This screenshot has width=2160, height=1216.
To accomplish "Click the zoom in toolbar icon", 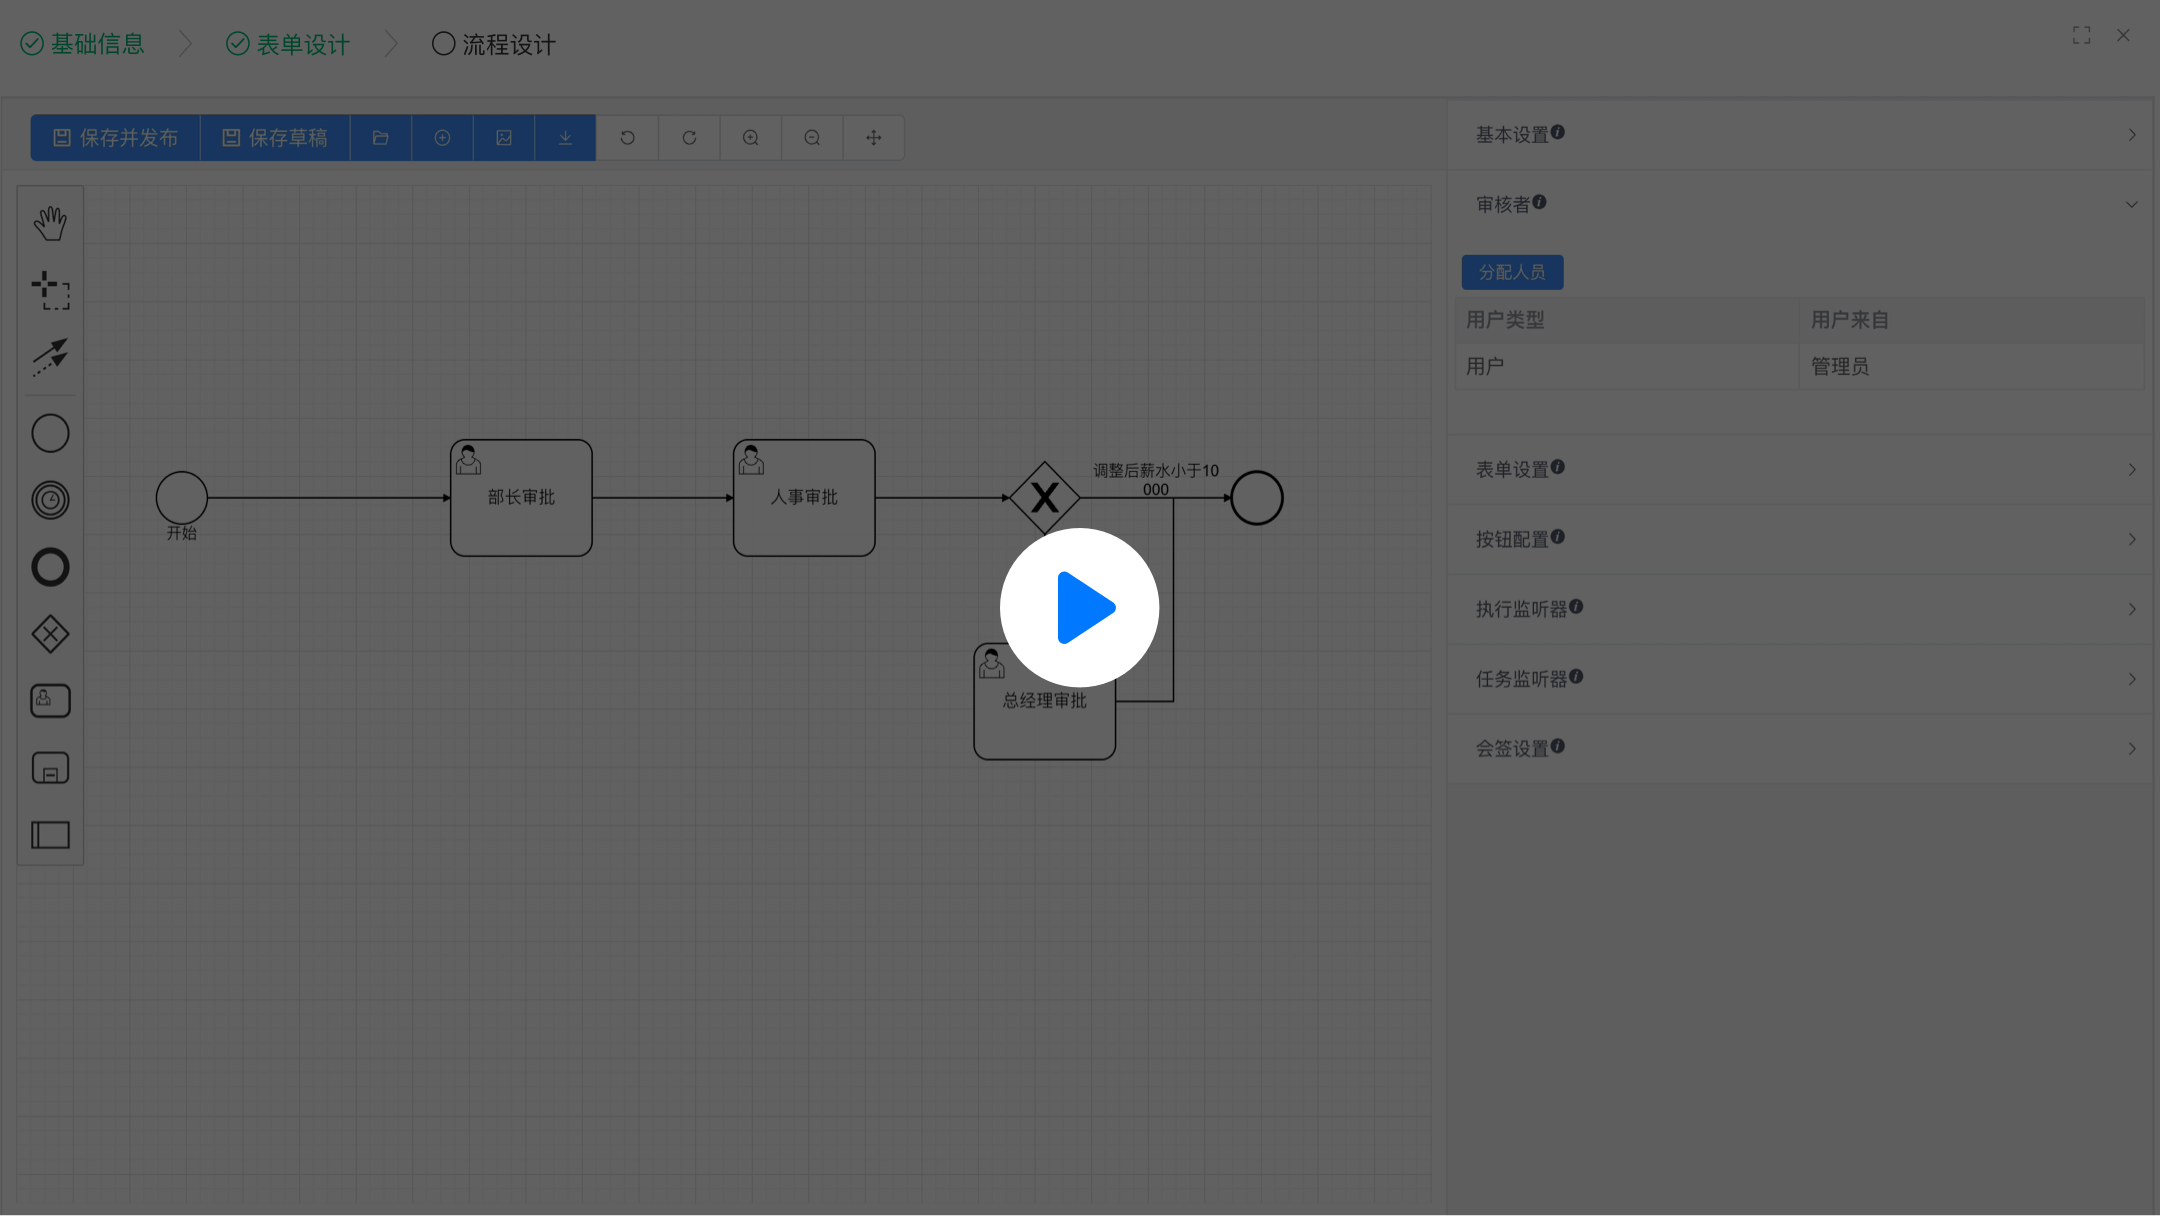I will pyautogui.click(x=750, y=138).
